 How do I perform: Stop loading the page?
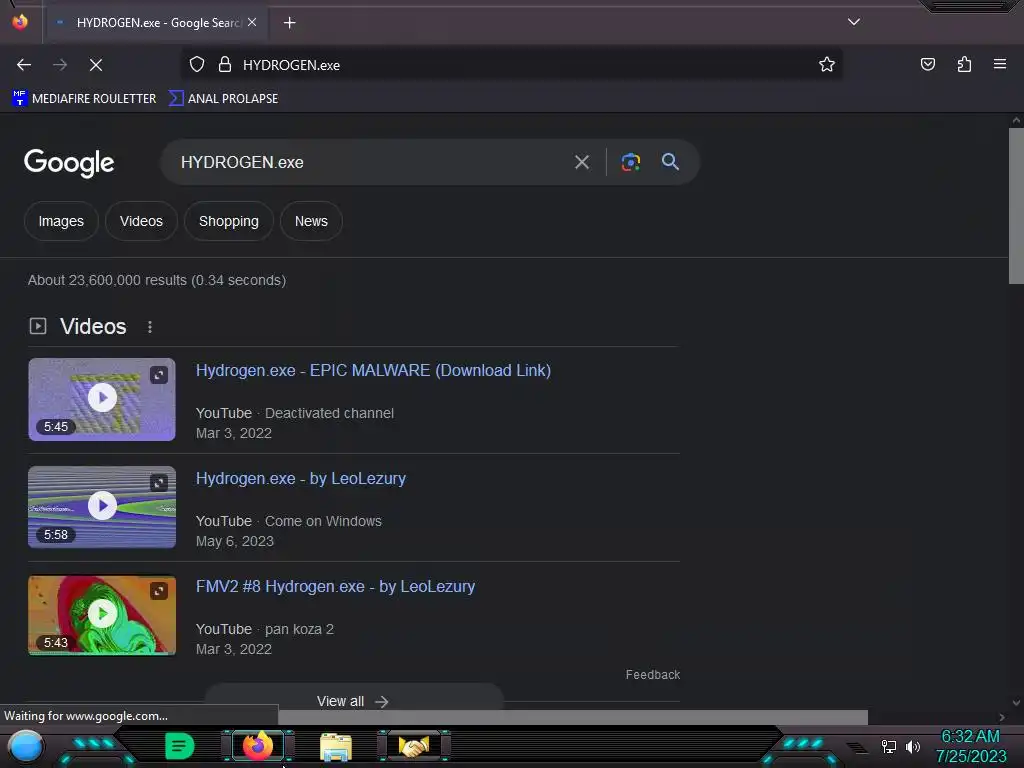tap(96, 65)
